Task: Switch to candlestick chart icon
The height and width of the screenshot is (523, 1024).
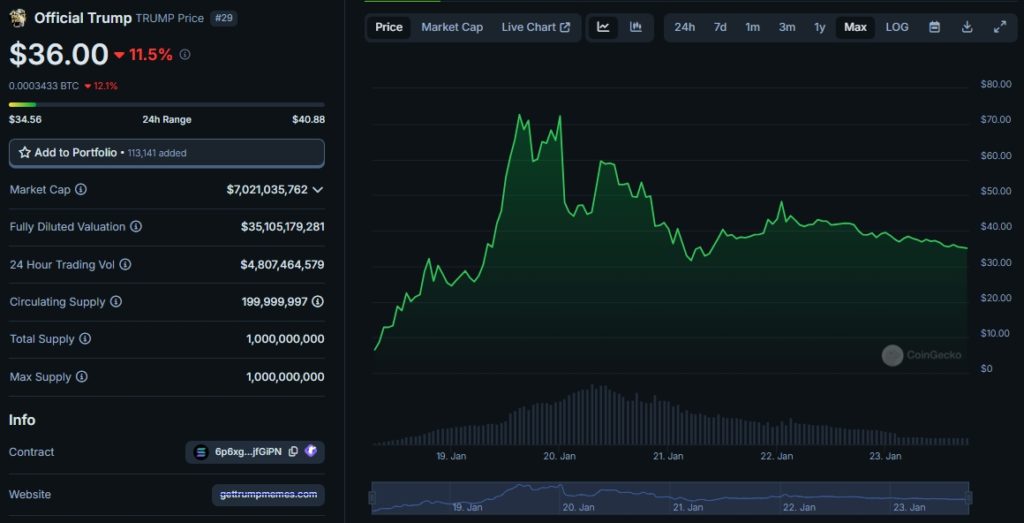Action: tap(635, 27)
